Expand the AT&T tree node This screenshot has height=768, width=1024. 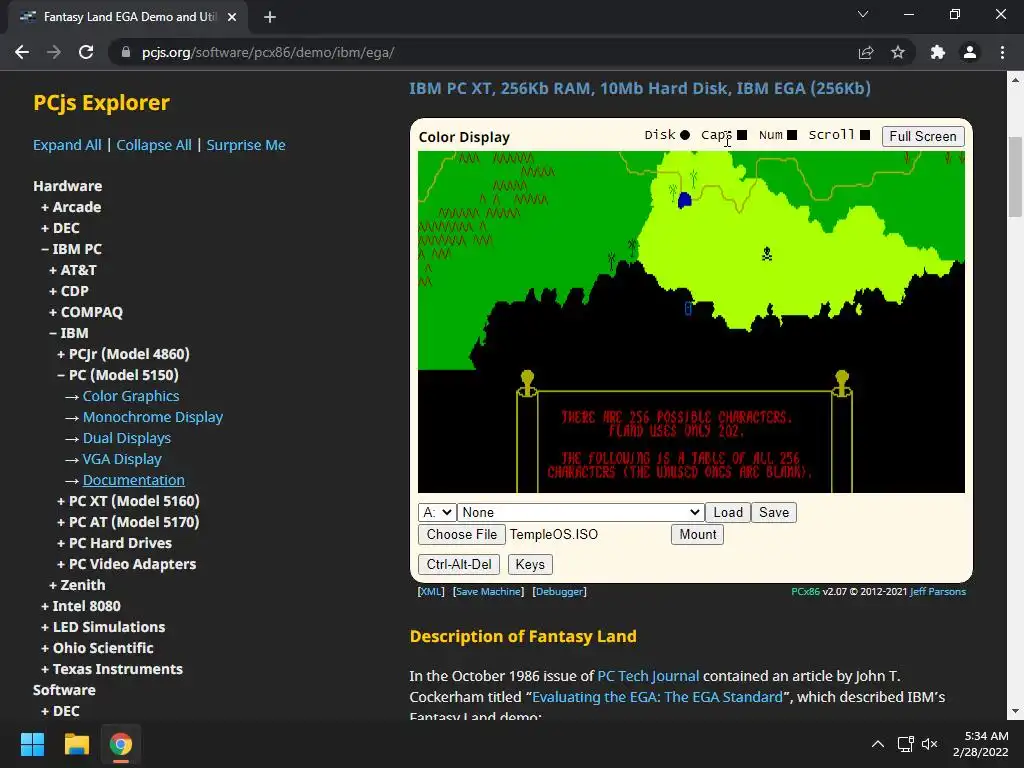pyautogui.click(x=72, y=270)
